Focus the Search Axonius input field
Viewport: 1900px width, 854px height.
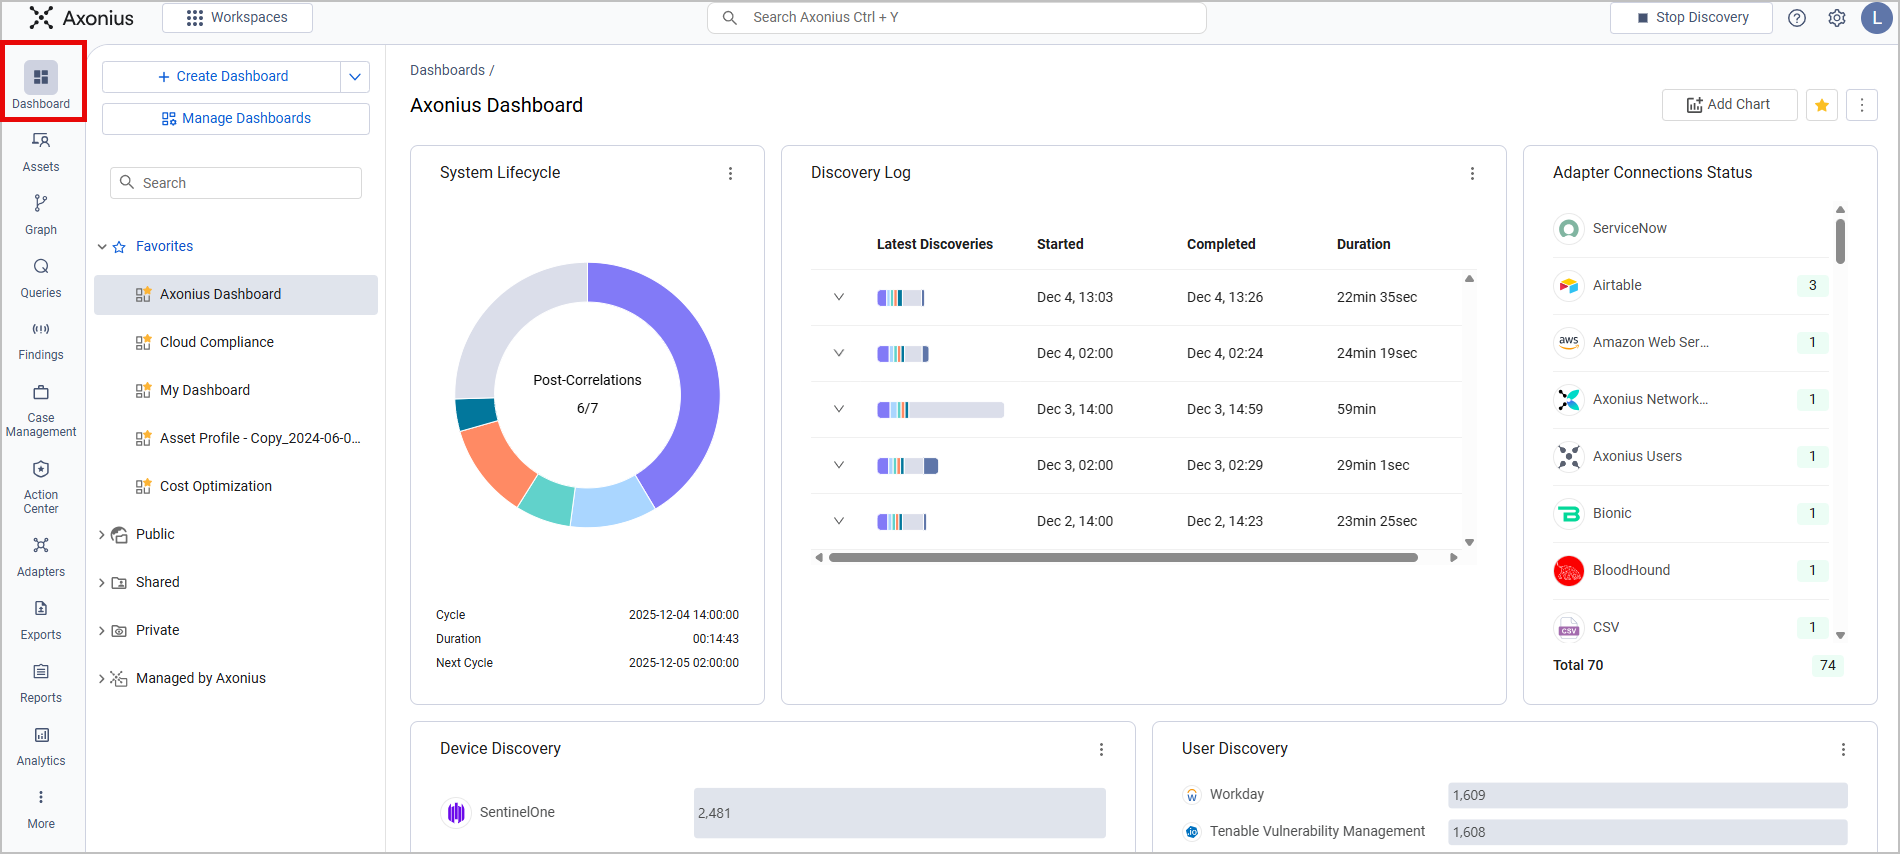957,18
